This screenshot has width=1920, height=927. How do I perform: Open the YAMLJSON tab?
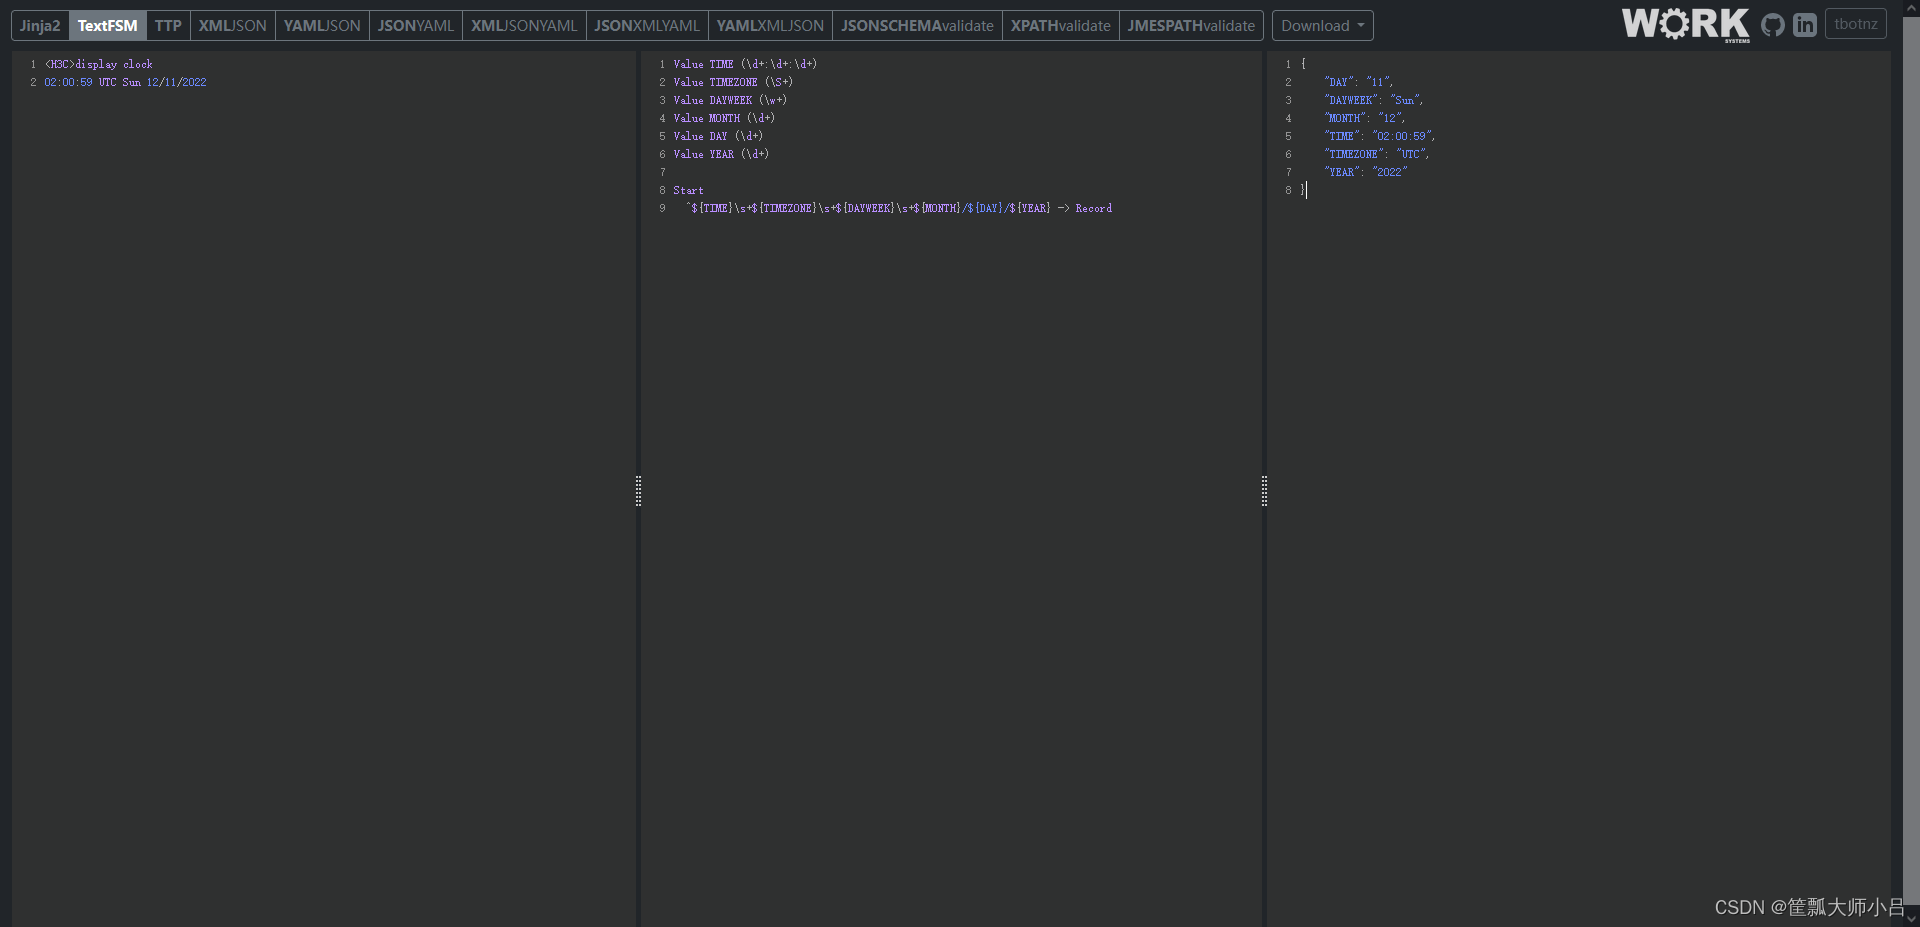pyautogui.click(x=322, y=26)
